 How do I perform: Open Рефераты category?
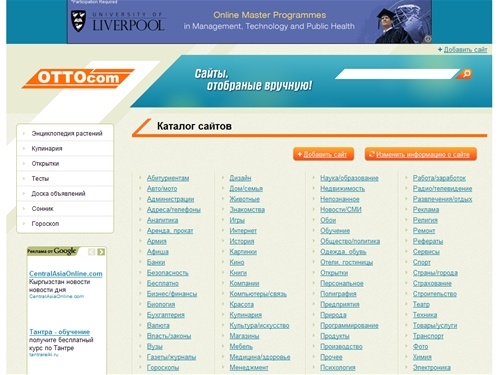point(428,241)
